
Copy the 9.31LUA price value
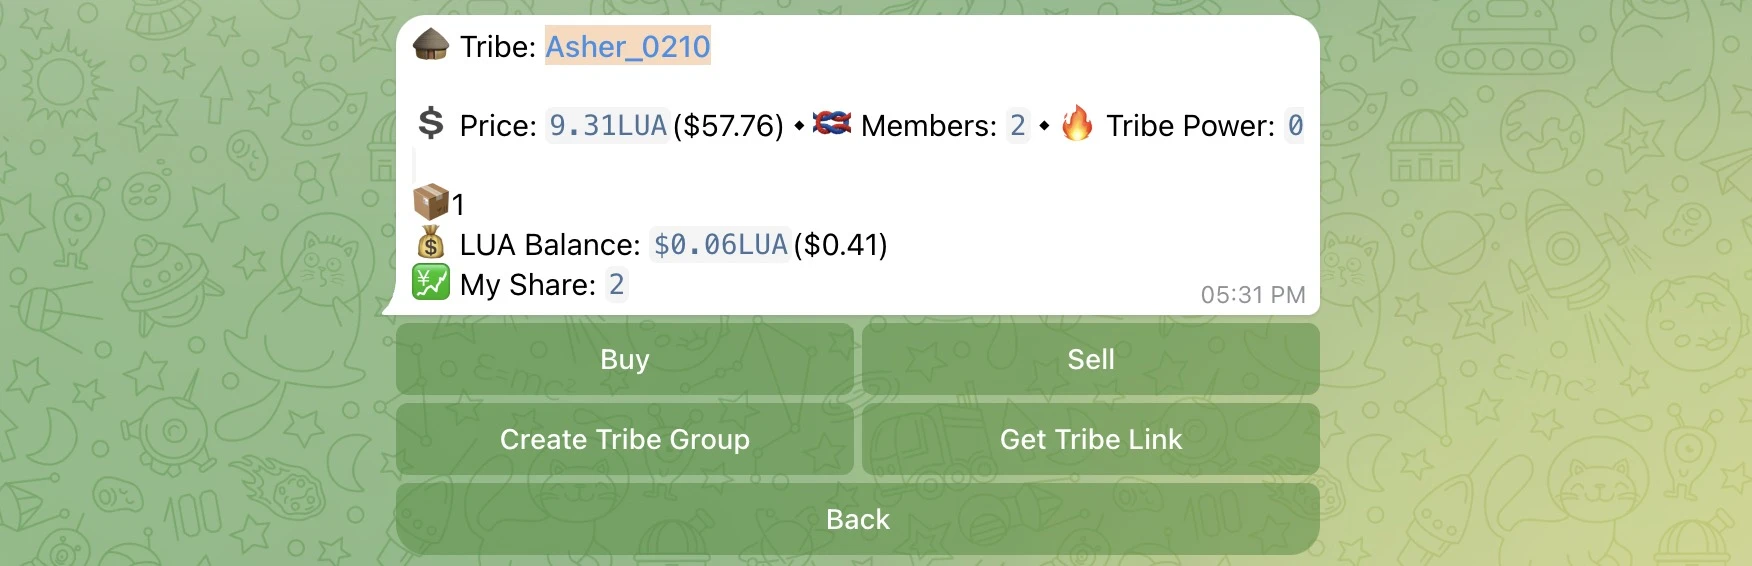click(x=607, y=126)
